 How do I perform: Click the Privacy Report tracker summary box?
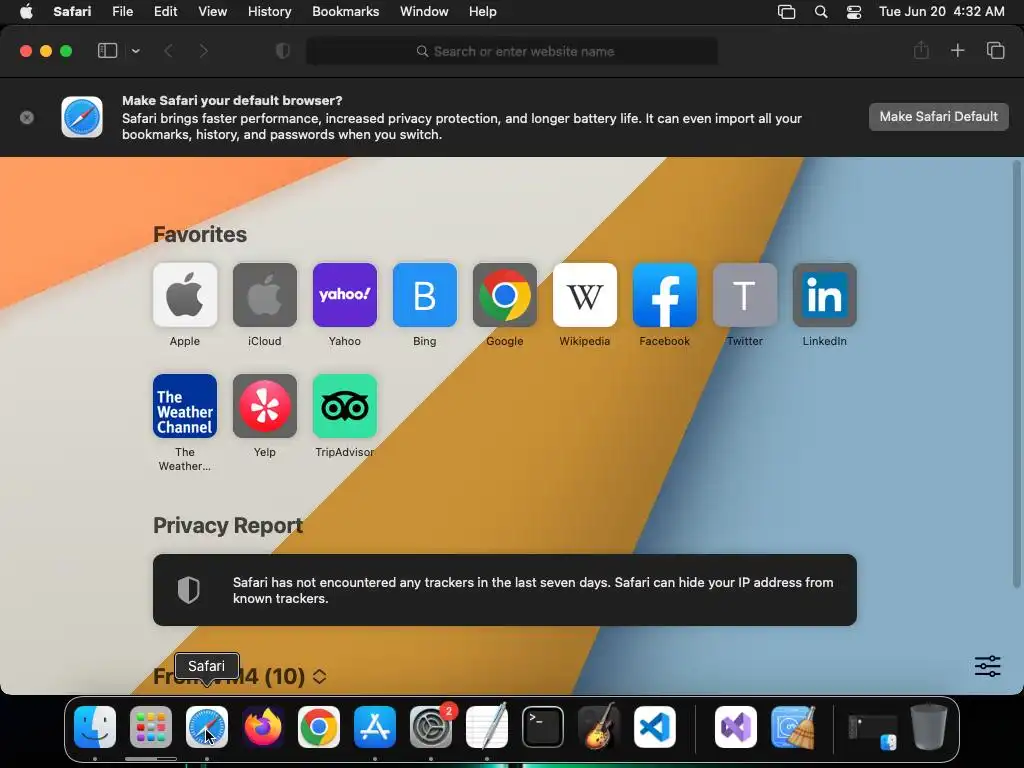[505, 590]
